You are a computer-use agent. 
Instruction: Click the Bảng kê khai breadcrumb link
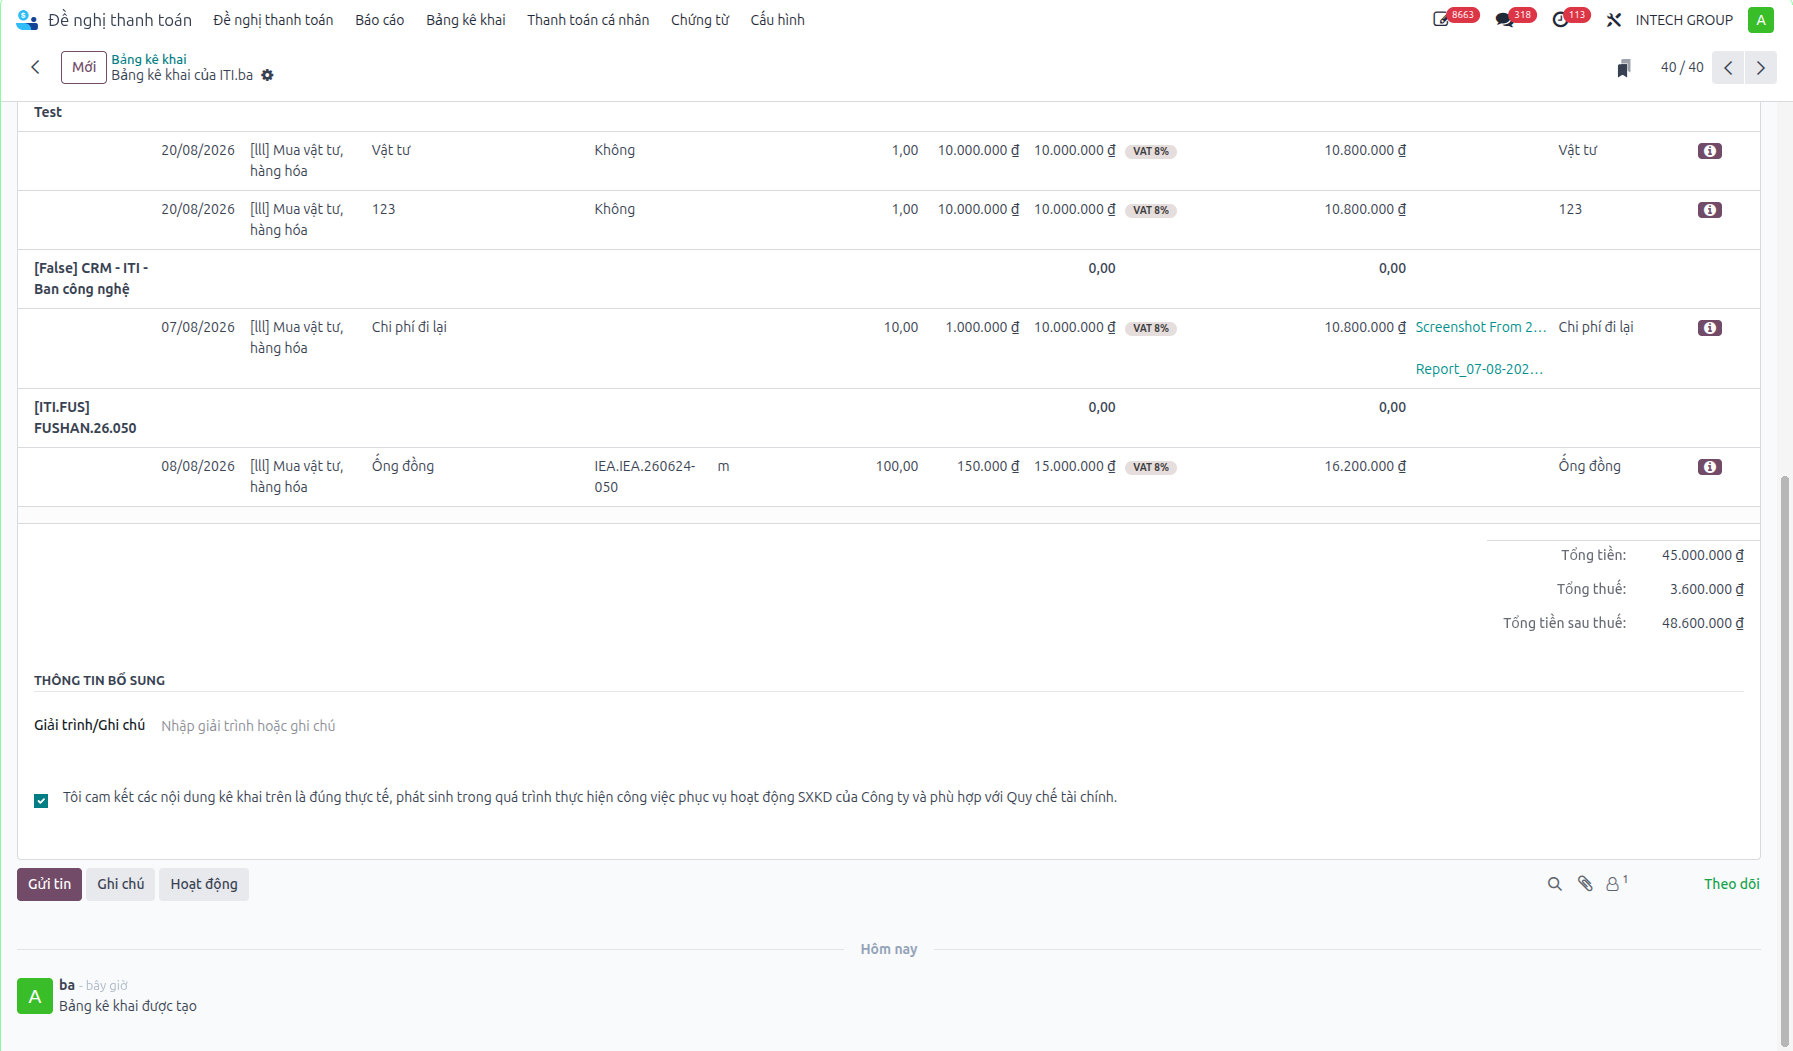(x=149, y=59)
